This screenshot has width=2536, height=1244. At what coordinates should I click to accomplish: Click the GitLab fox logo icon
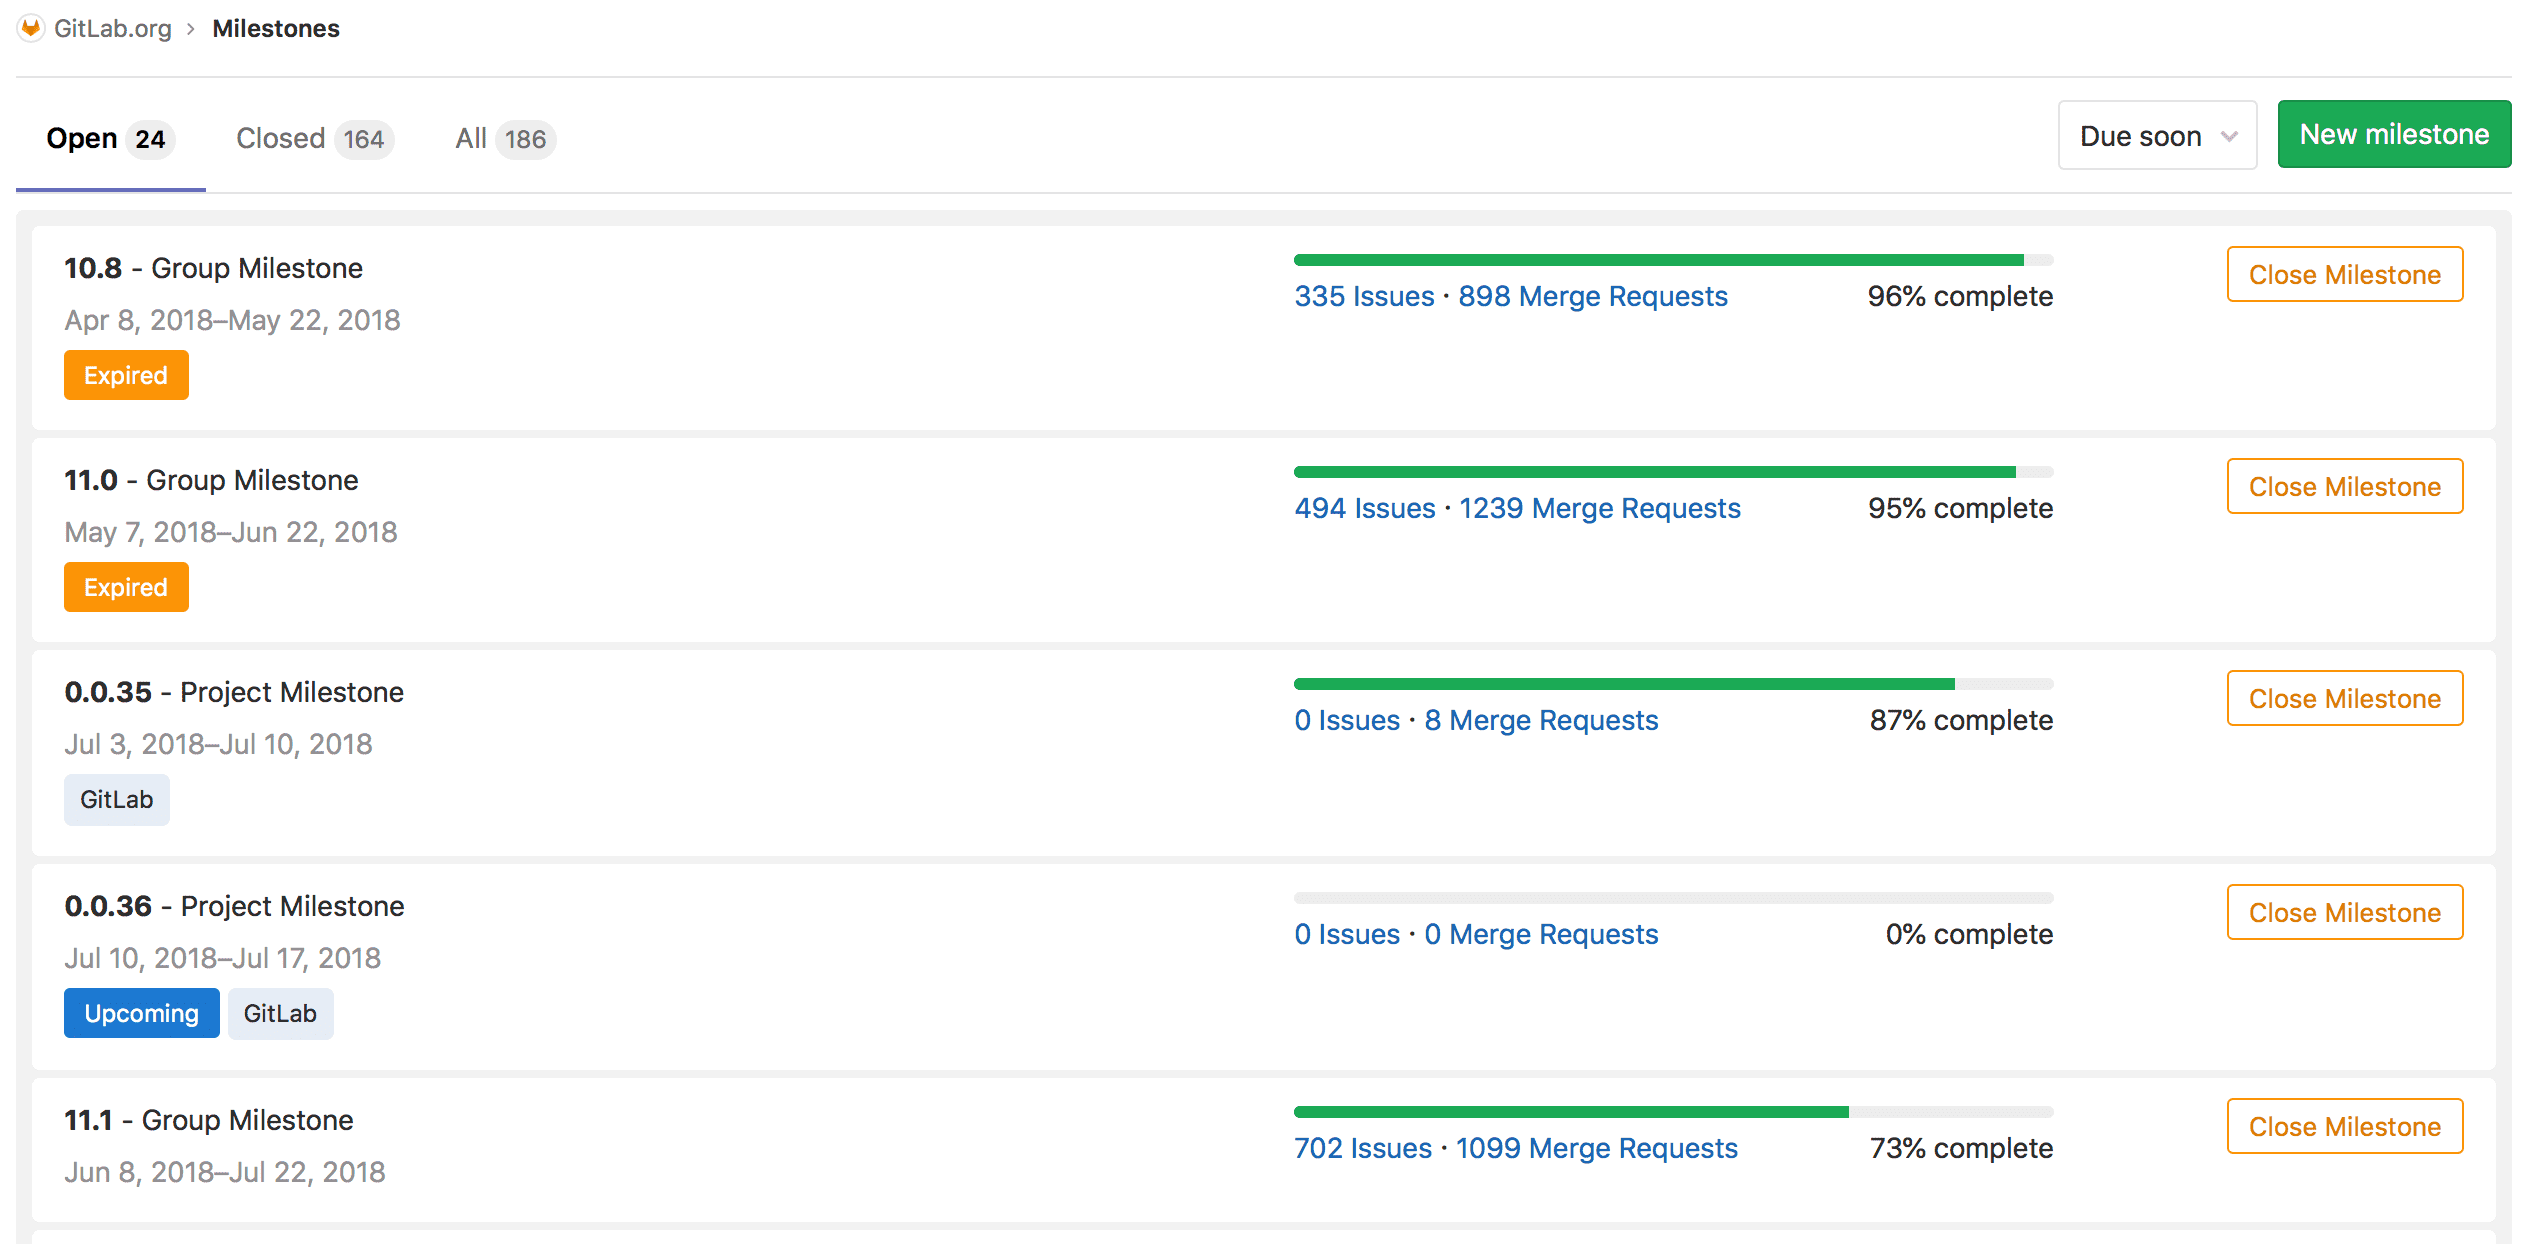(31, 29)
